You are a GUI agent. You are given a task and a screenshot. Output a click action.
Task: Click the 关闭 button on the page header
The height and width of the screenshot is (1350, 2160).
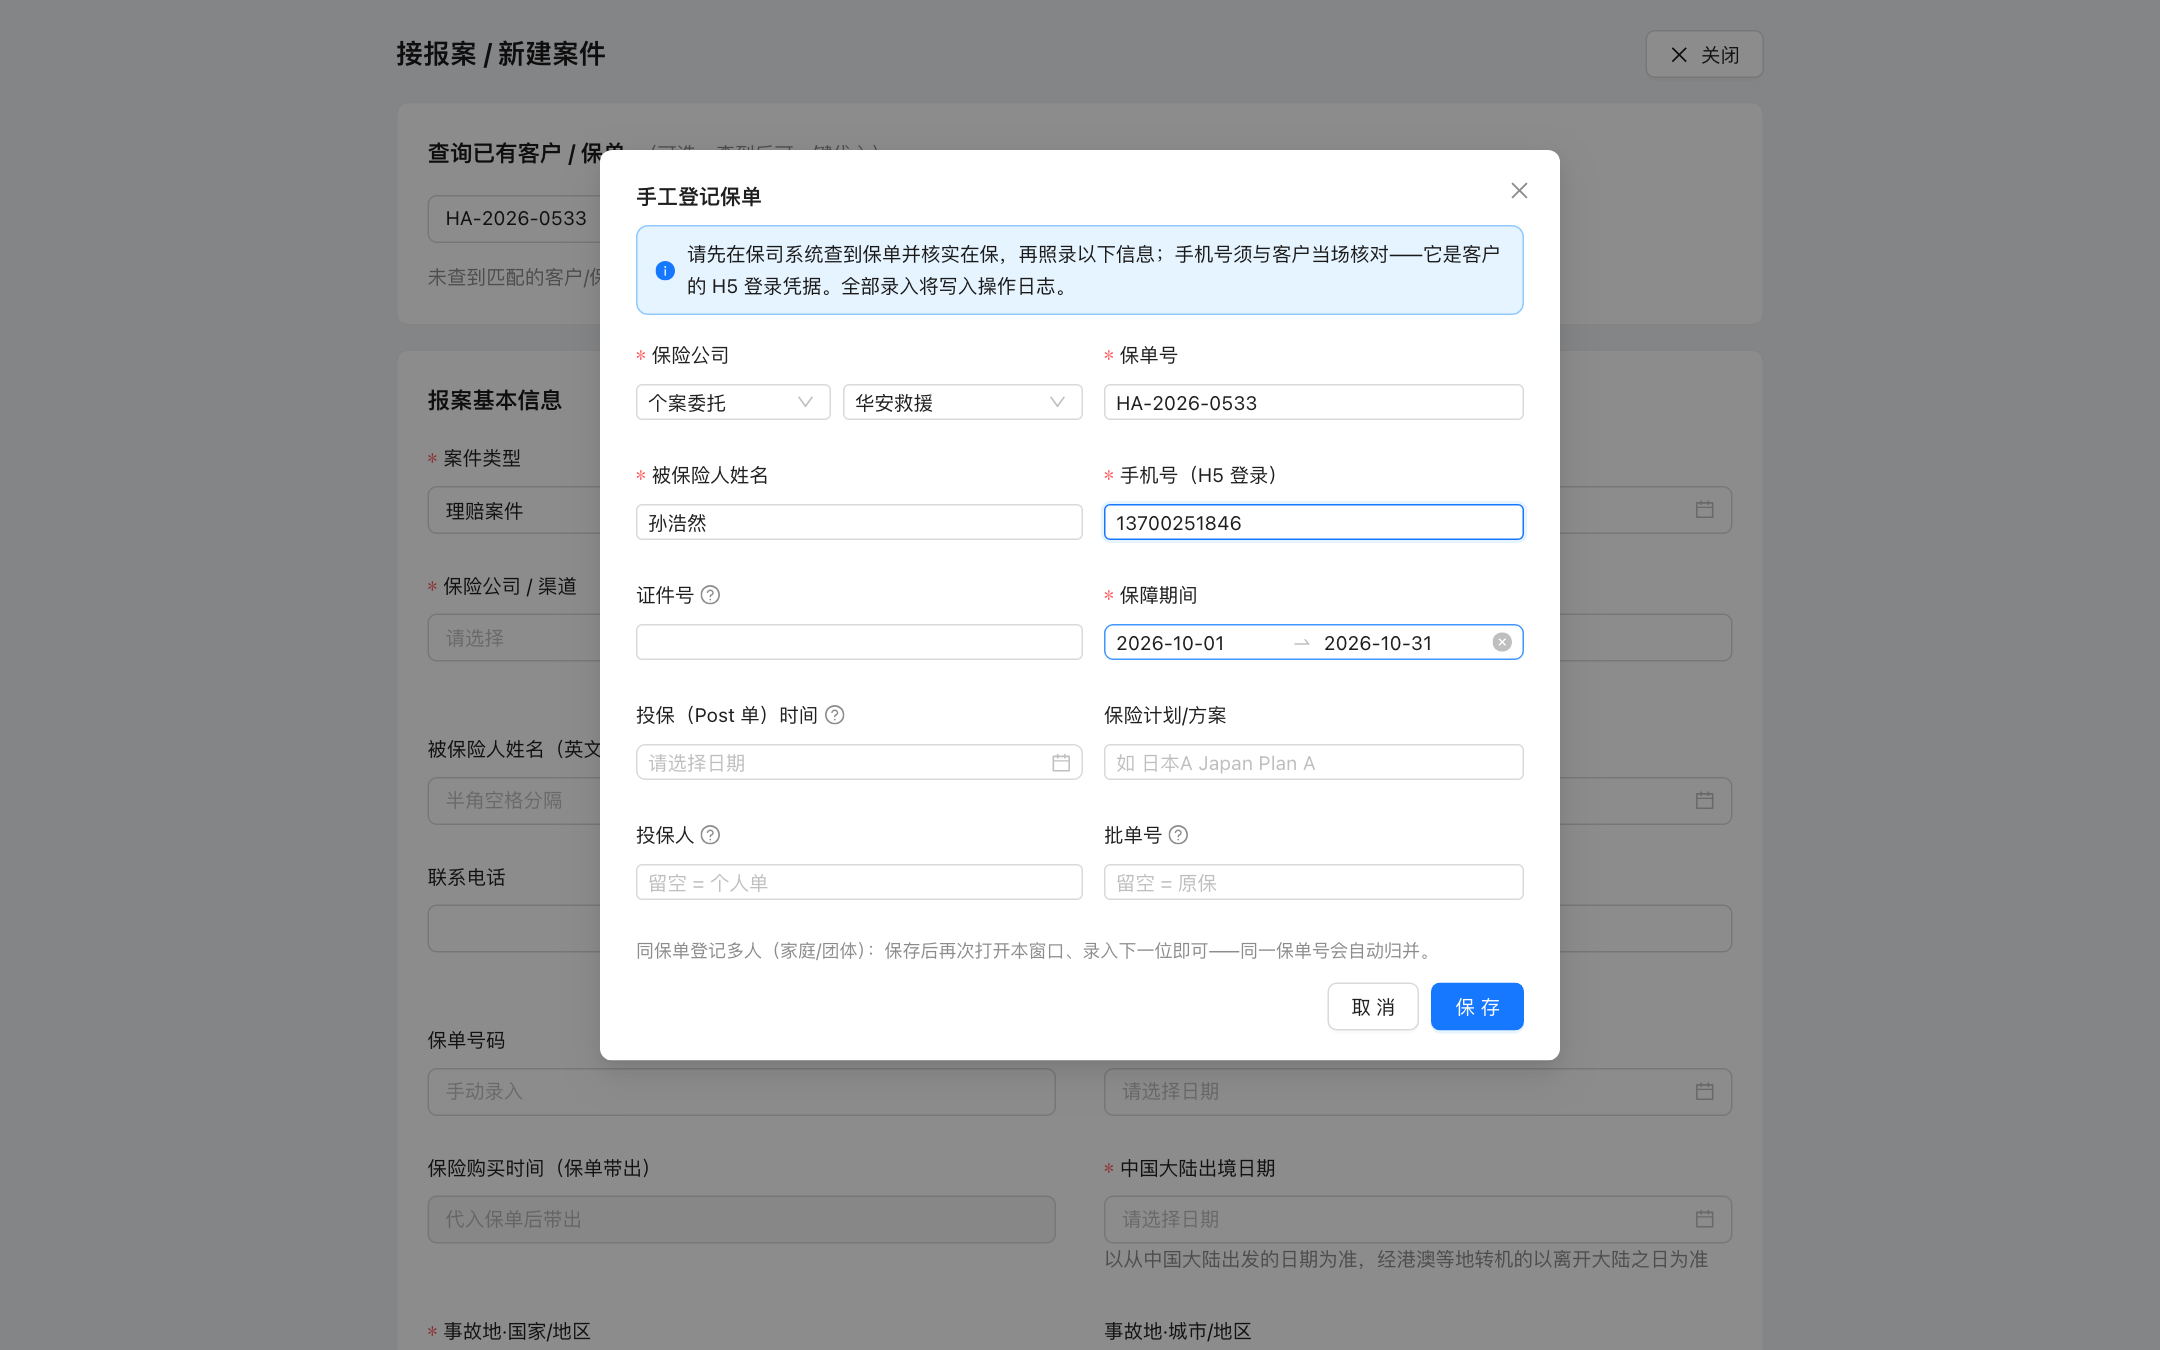coord(1704,54)
